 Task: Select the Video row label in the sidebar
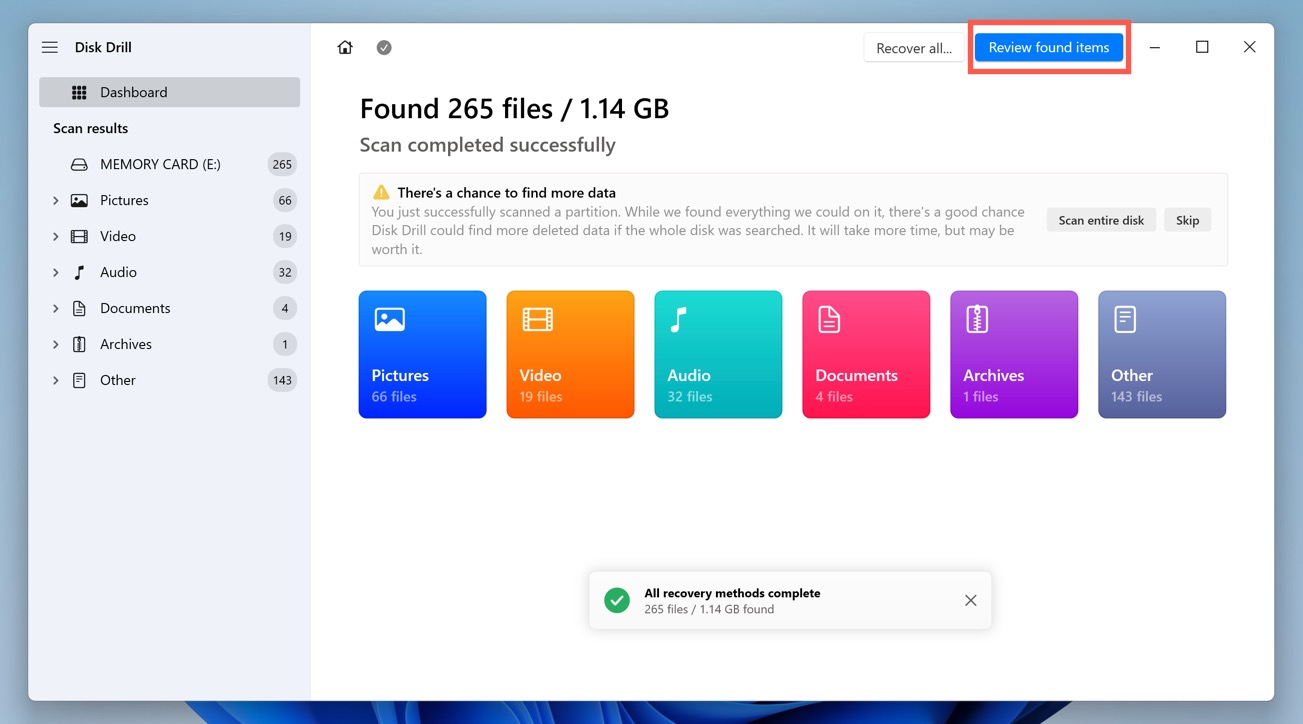118,236
